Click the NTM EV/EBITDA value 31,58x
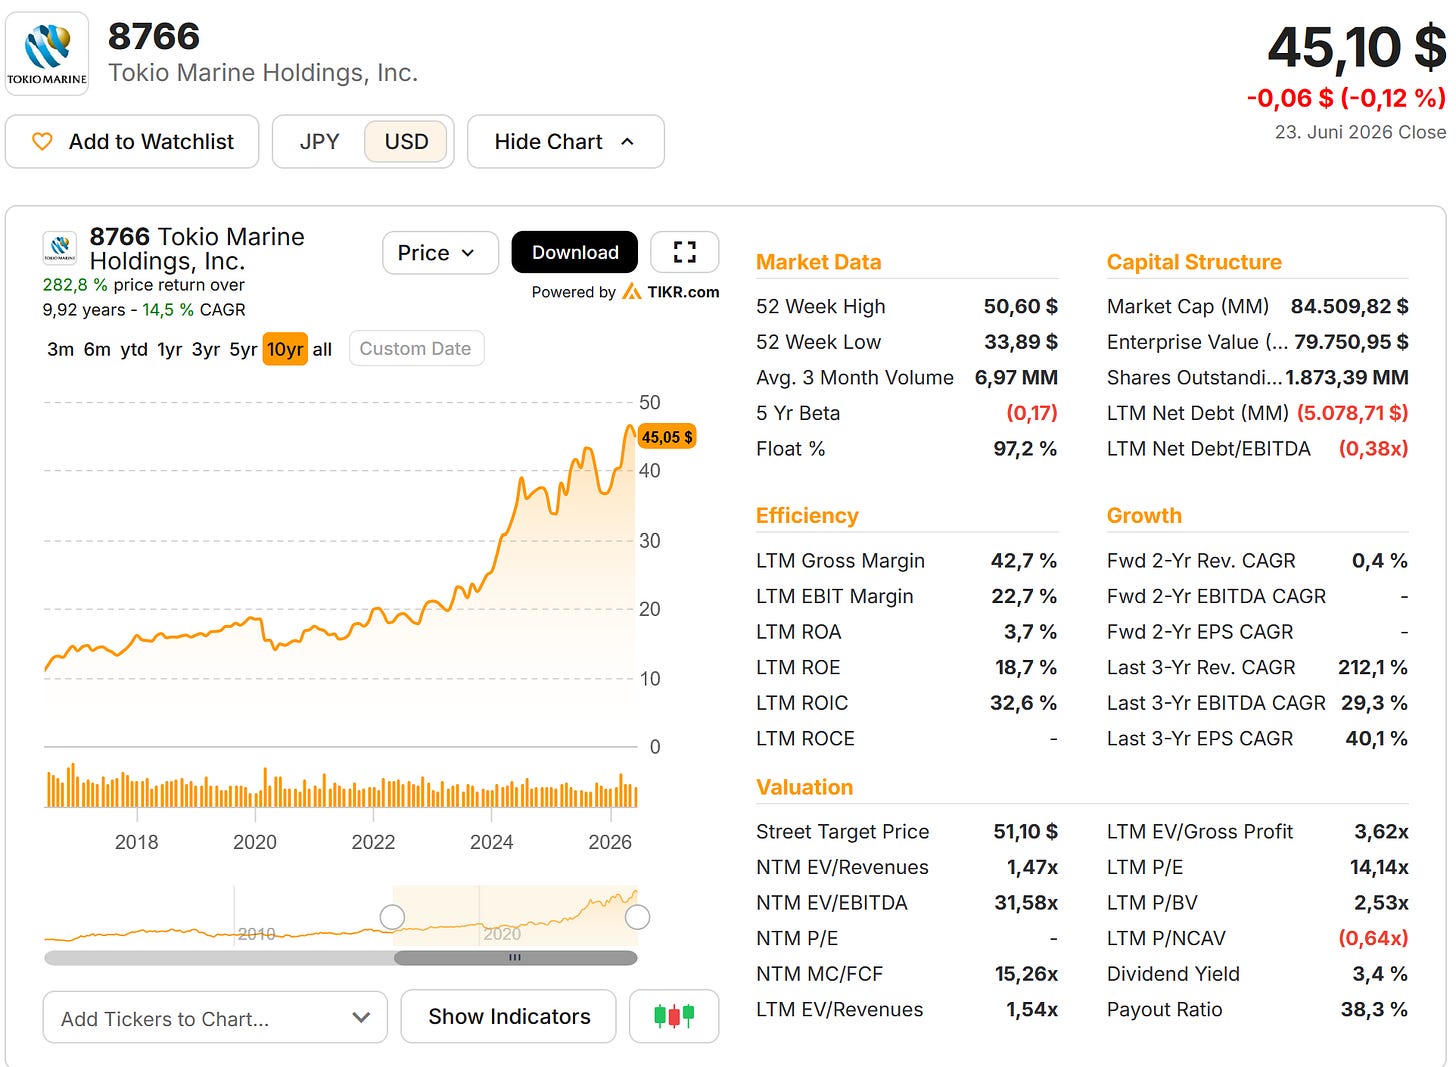 point(1026,903)
